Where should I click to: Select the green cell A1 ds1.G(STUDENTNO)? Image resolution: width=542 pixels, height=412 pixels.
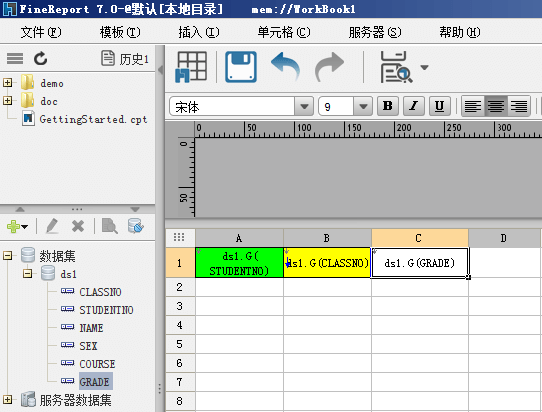pyautogui.click(x=239, y=263)
